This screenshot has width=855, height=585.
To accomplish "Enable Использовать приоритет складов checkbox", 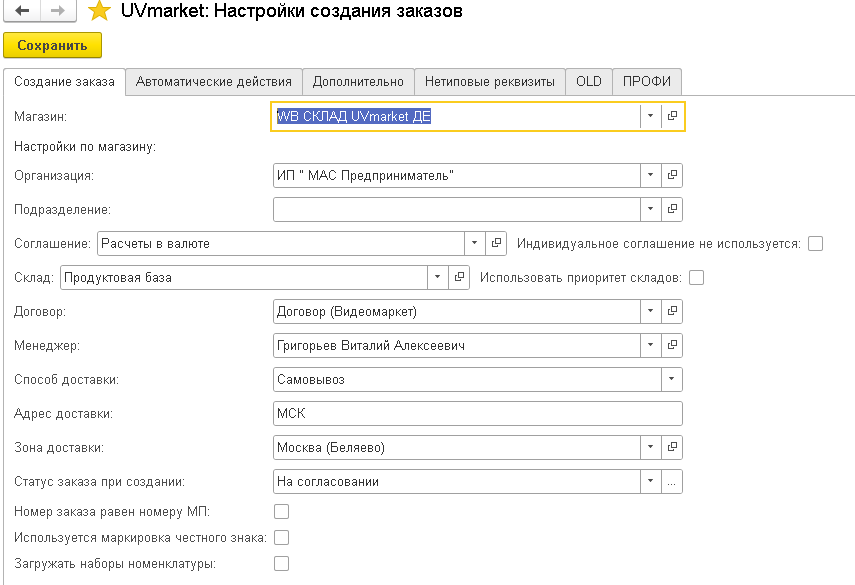I will coord(696,278).
